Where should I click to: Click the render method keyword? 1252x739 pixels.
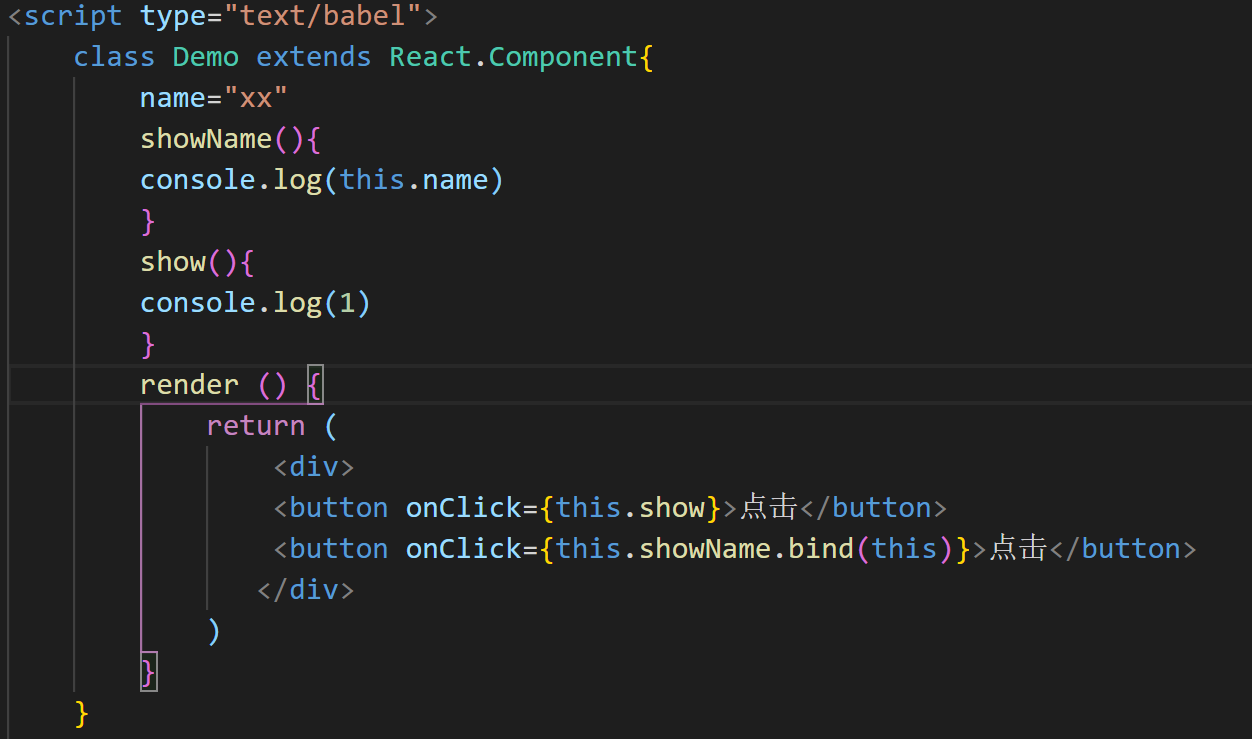coord(189,384)
